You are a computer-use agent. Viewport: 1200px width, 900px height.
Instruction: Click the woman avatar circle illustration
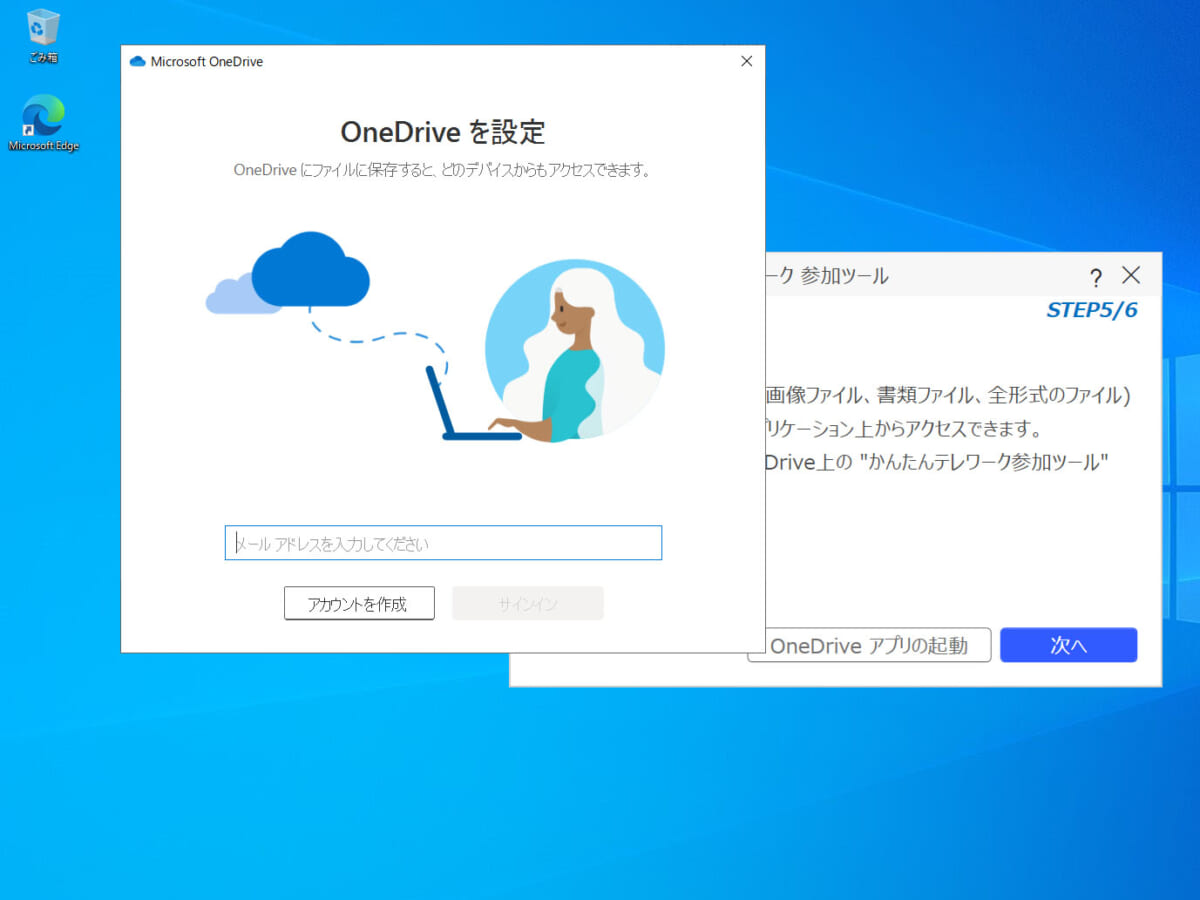574,349
